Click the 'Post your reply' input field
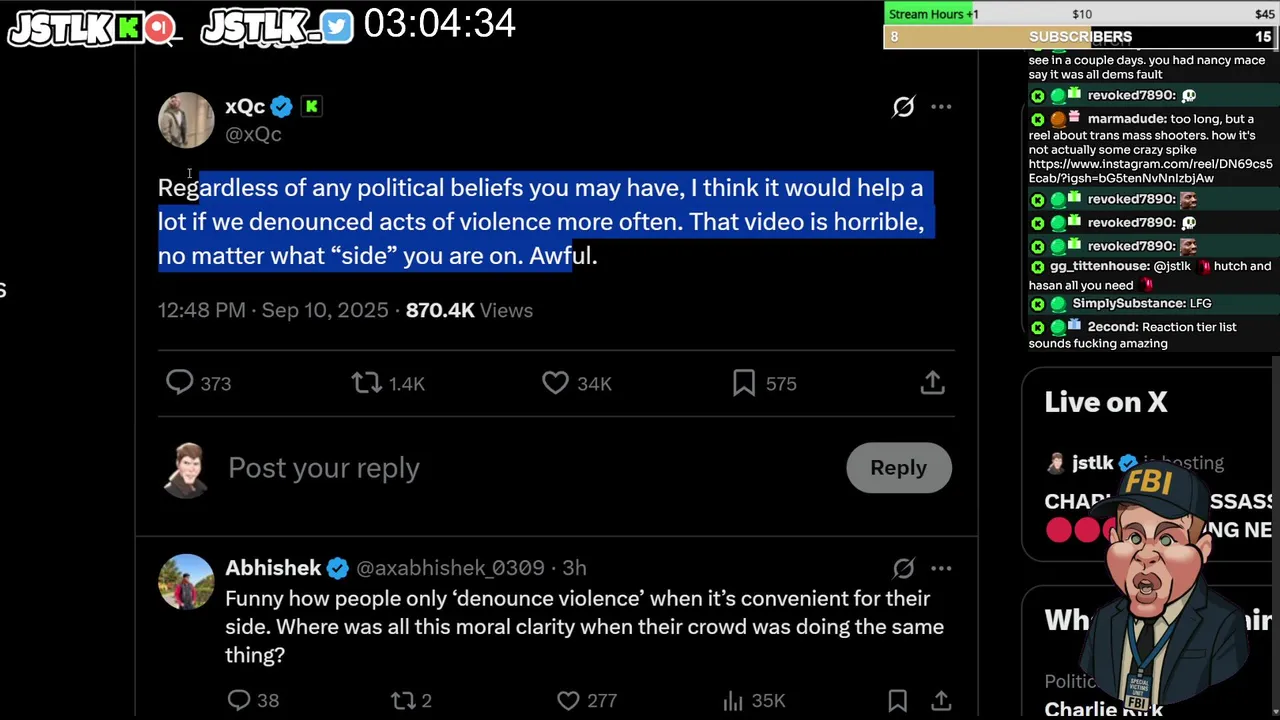Image resolution: width=1280 pixels, height=720 pixels. (x=530, y=468)
